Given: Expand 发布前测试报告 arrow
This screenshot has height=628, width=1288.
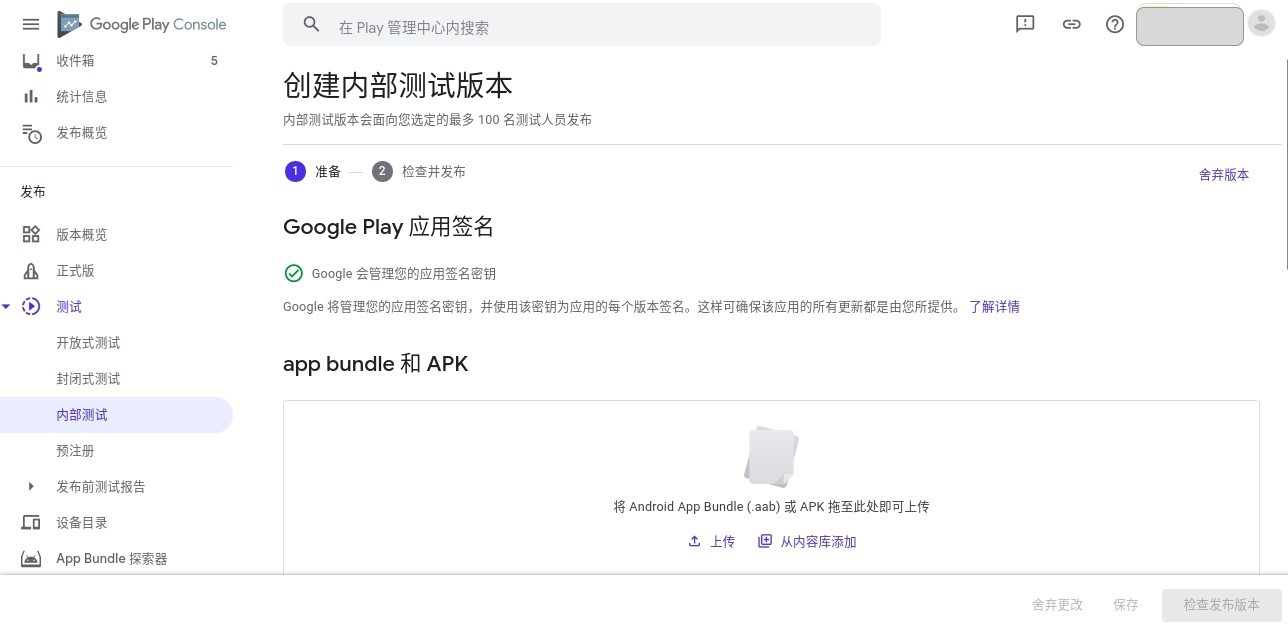Looking at the screenshot, I should click(31, 487).
